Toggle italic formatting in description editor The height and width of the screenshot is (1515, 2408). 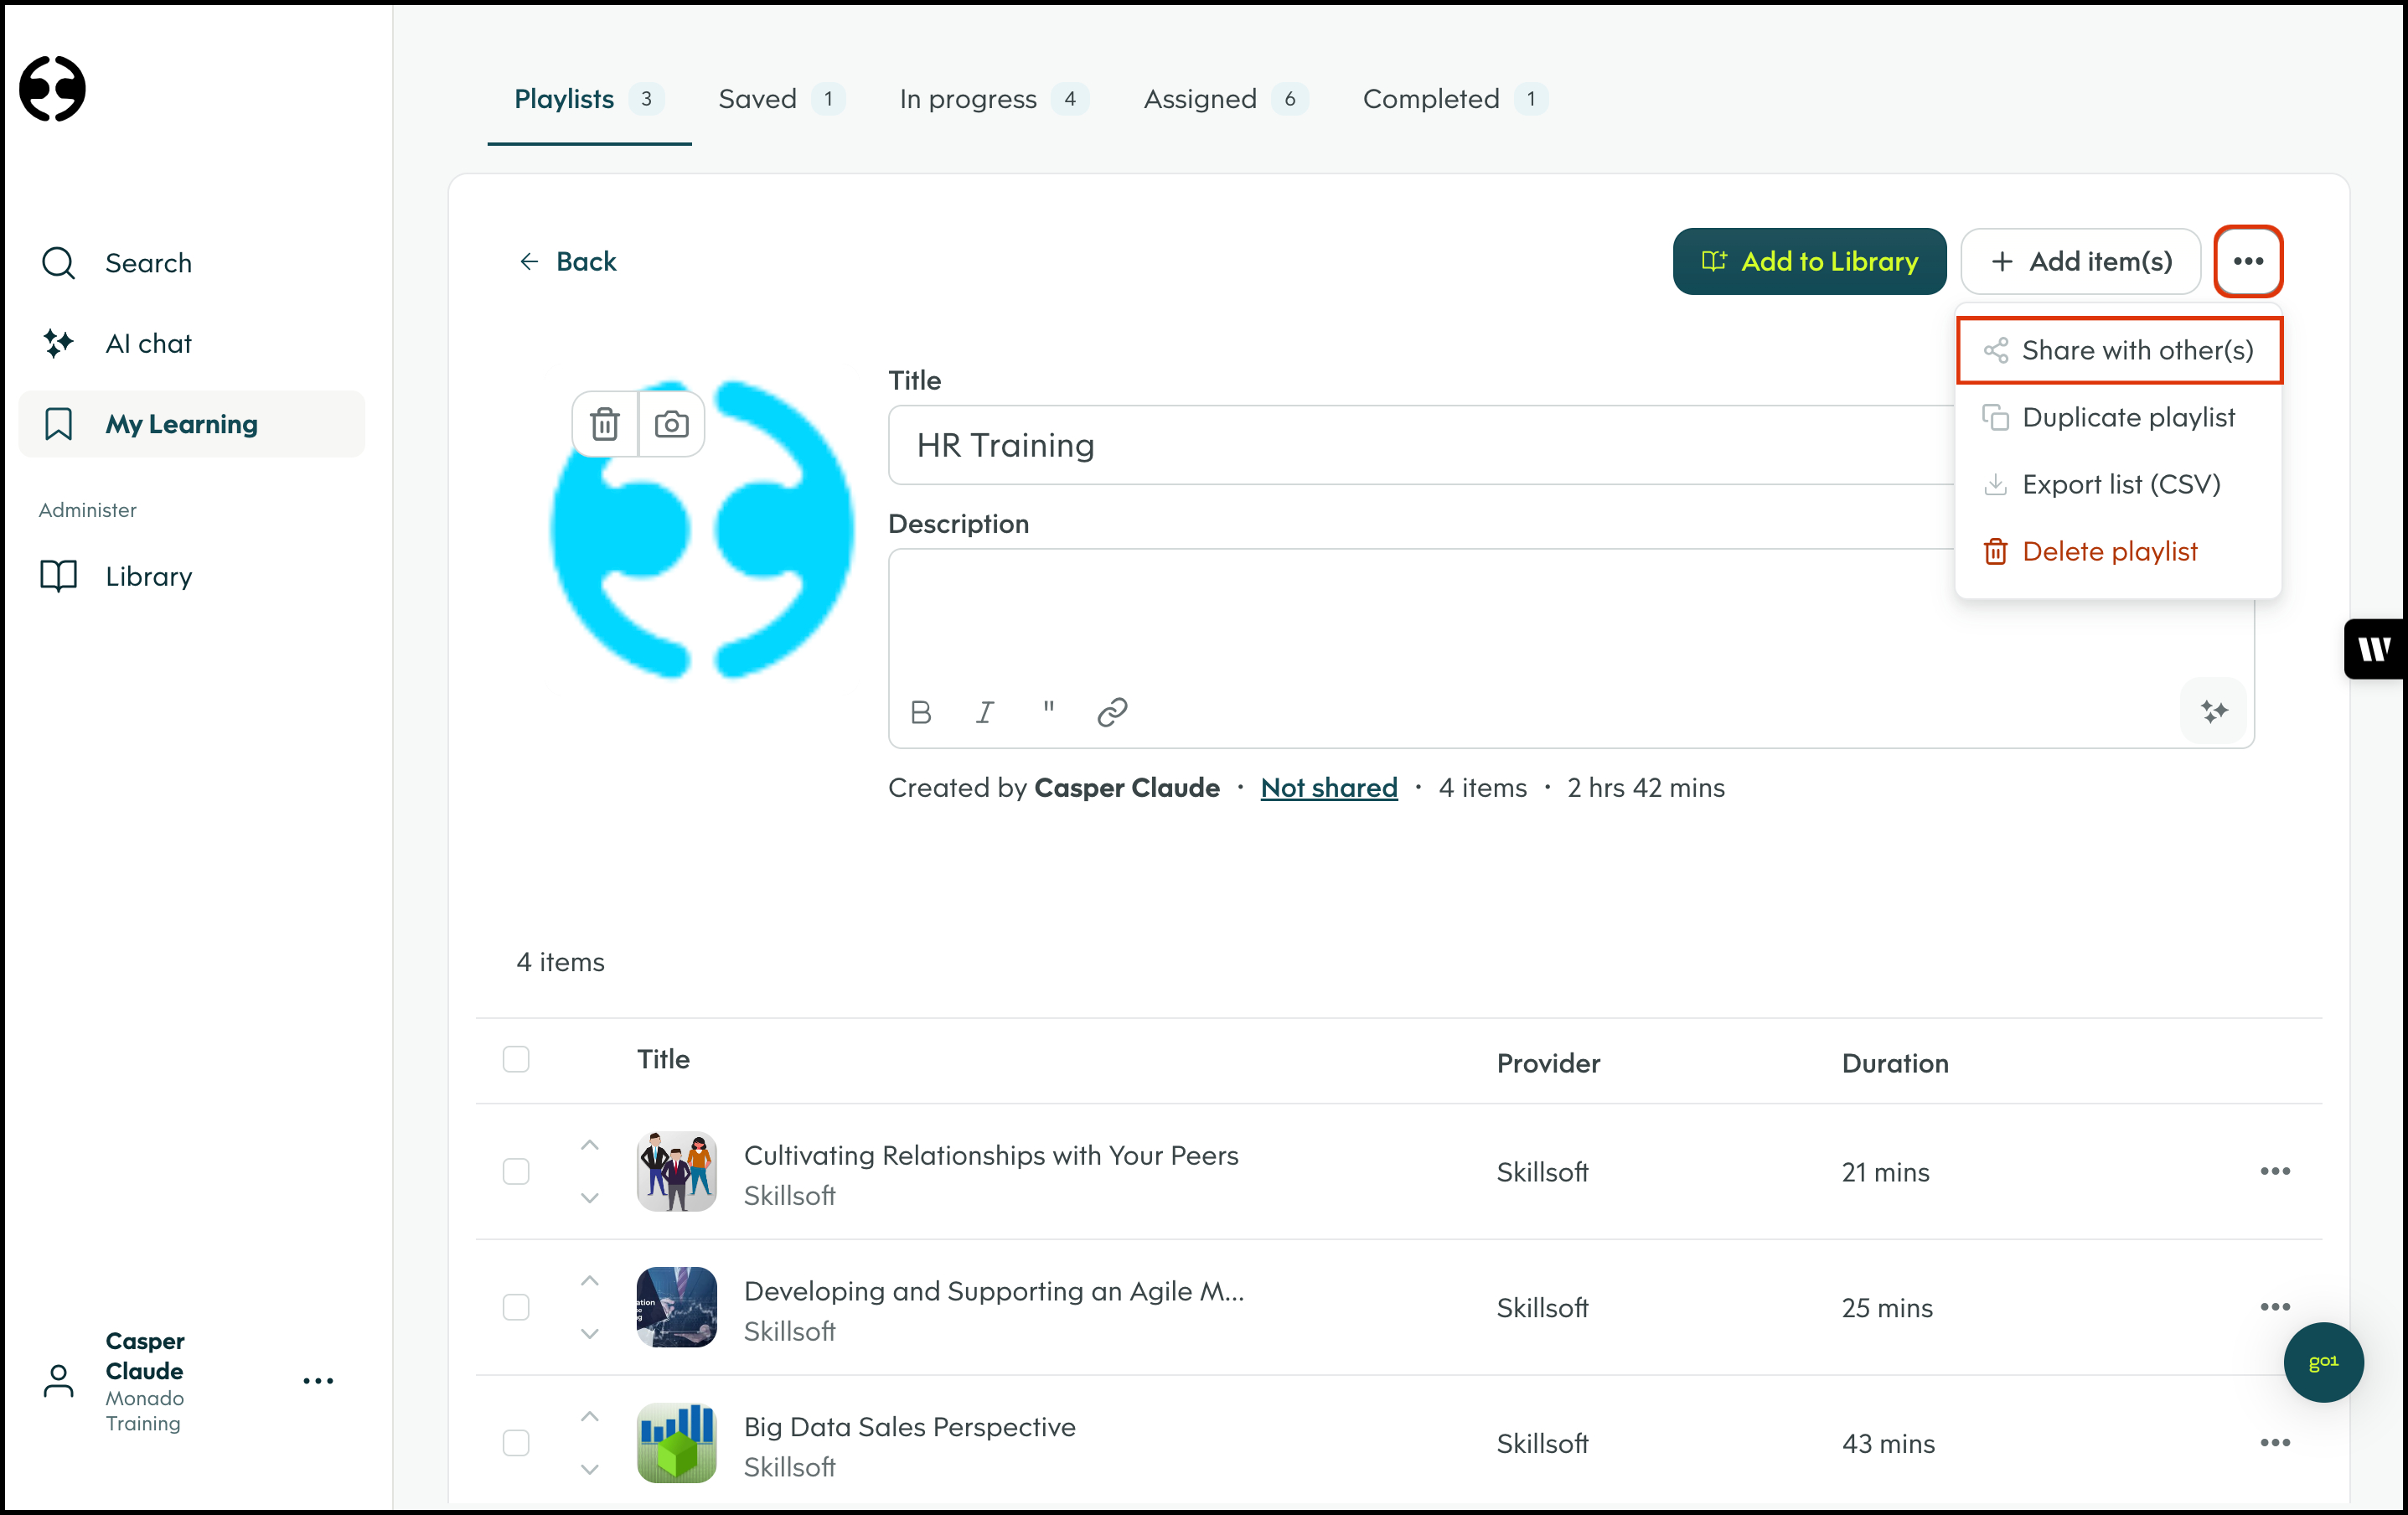pyautogui.click(x=985, y=713)
